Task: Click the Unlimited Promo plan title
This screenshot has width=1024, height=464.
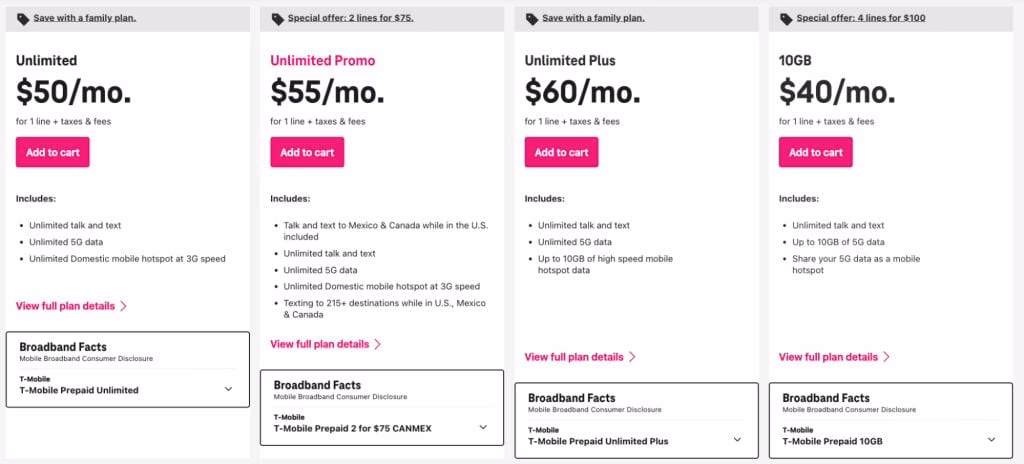Action: coord(322,61)
